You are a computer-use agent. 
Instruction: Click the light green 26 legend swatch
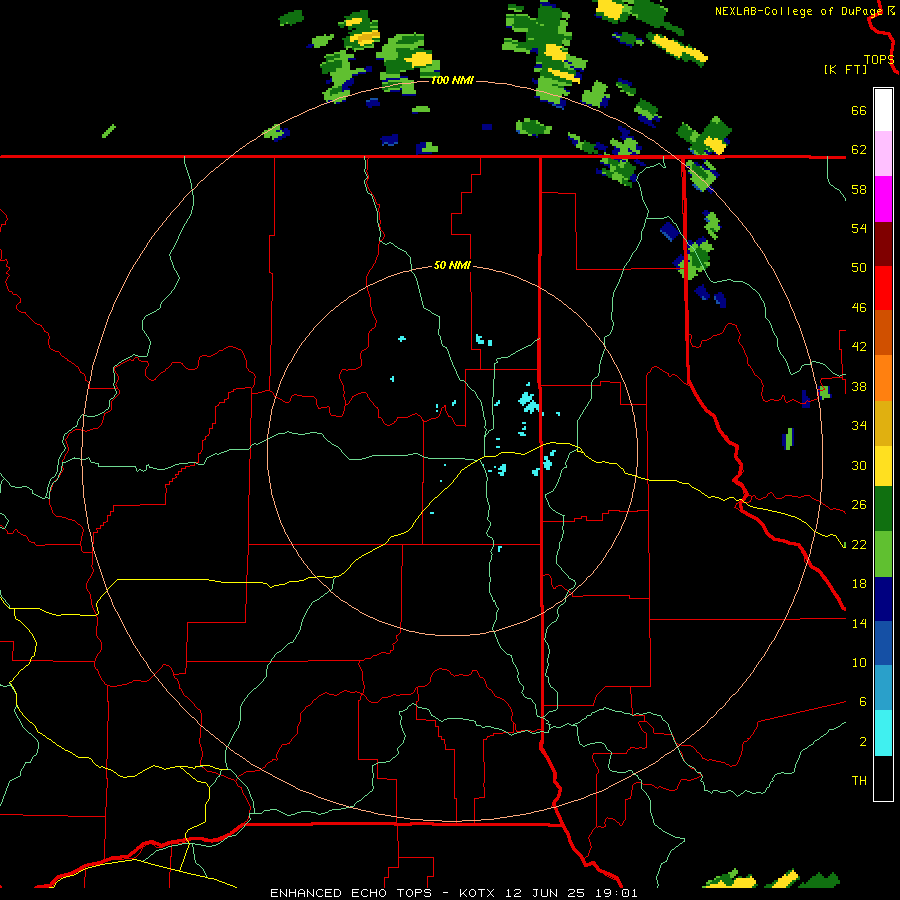tap(883, 554)
